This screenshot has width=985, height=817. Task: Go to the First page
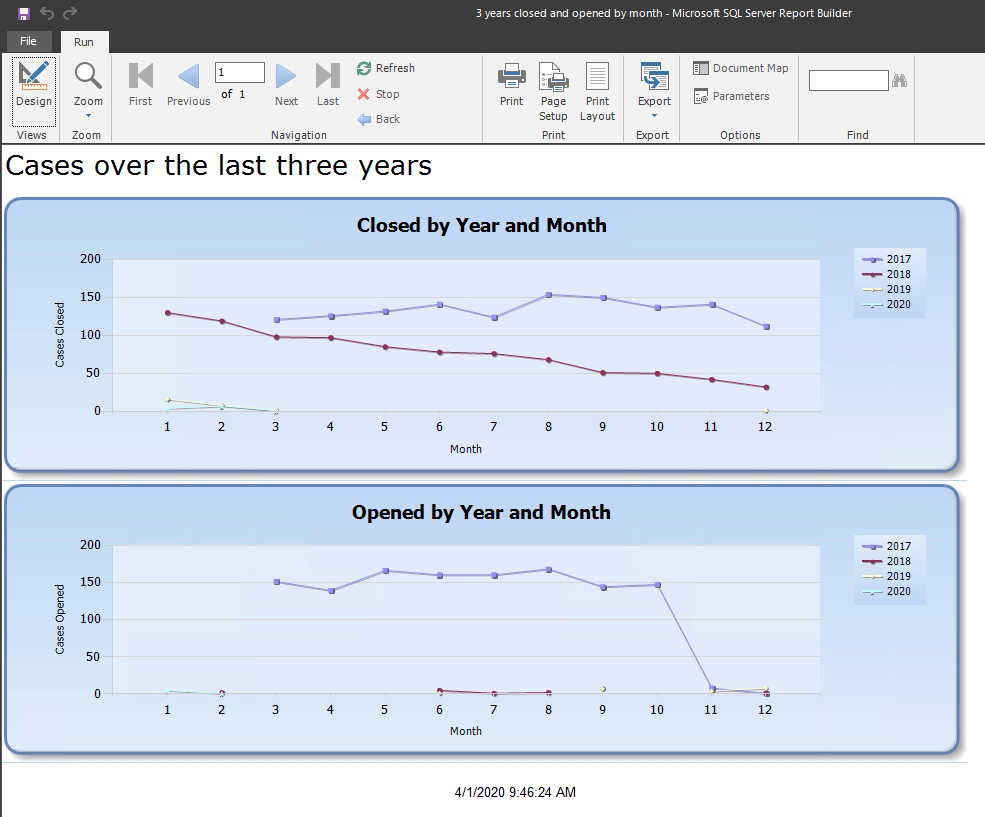140,84
